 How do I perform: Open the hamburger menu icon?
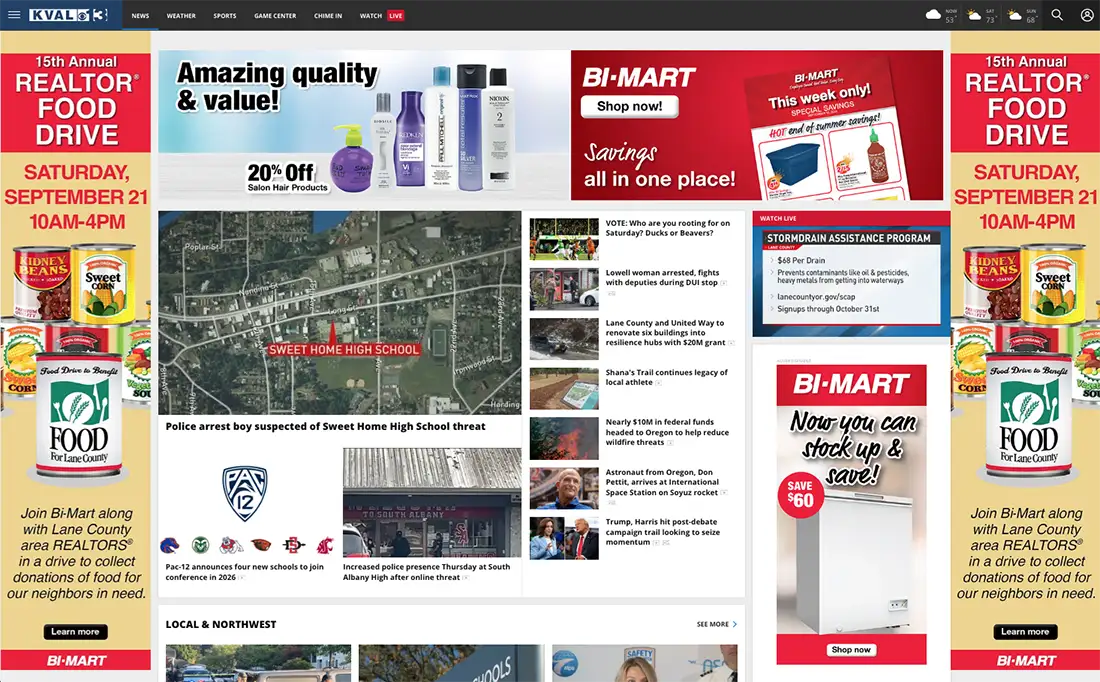14,15
